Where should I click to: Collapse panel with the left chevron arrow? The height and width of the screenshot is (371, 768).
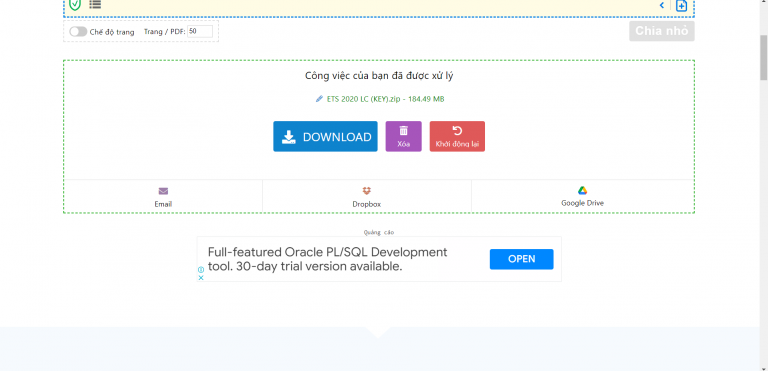[662, 5]
